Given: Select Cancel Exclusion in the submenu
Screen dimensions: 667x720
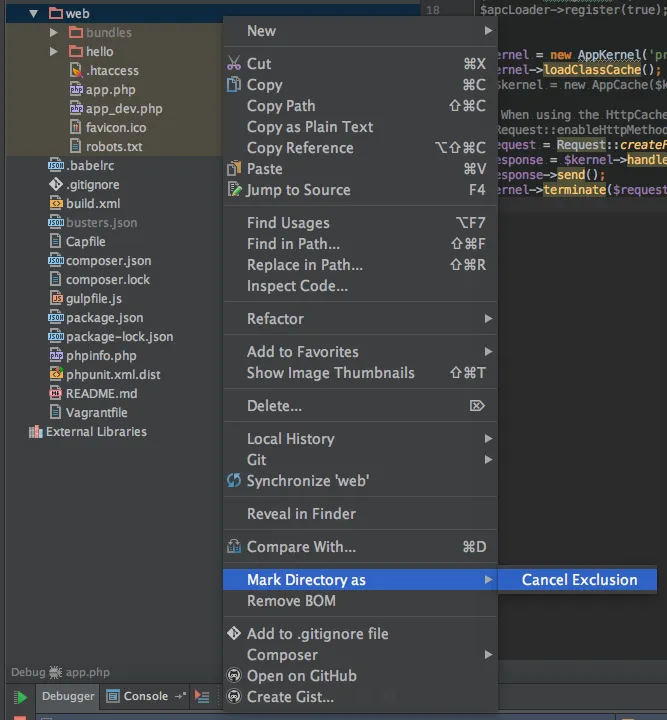Looking at the screenshot, I should click(579, 580).
